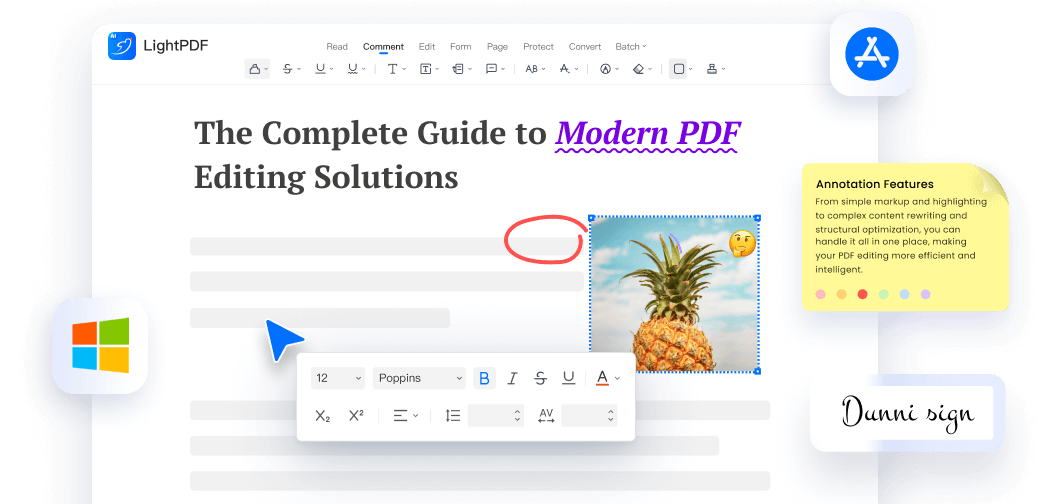Image resolution: width=1048 pixels, height=504 pixels.
Task: Click the AV character spacing icon
Action: pos(546,416)
